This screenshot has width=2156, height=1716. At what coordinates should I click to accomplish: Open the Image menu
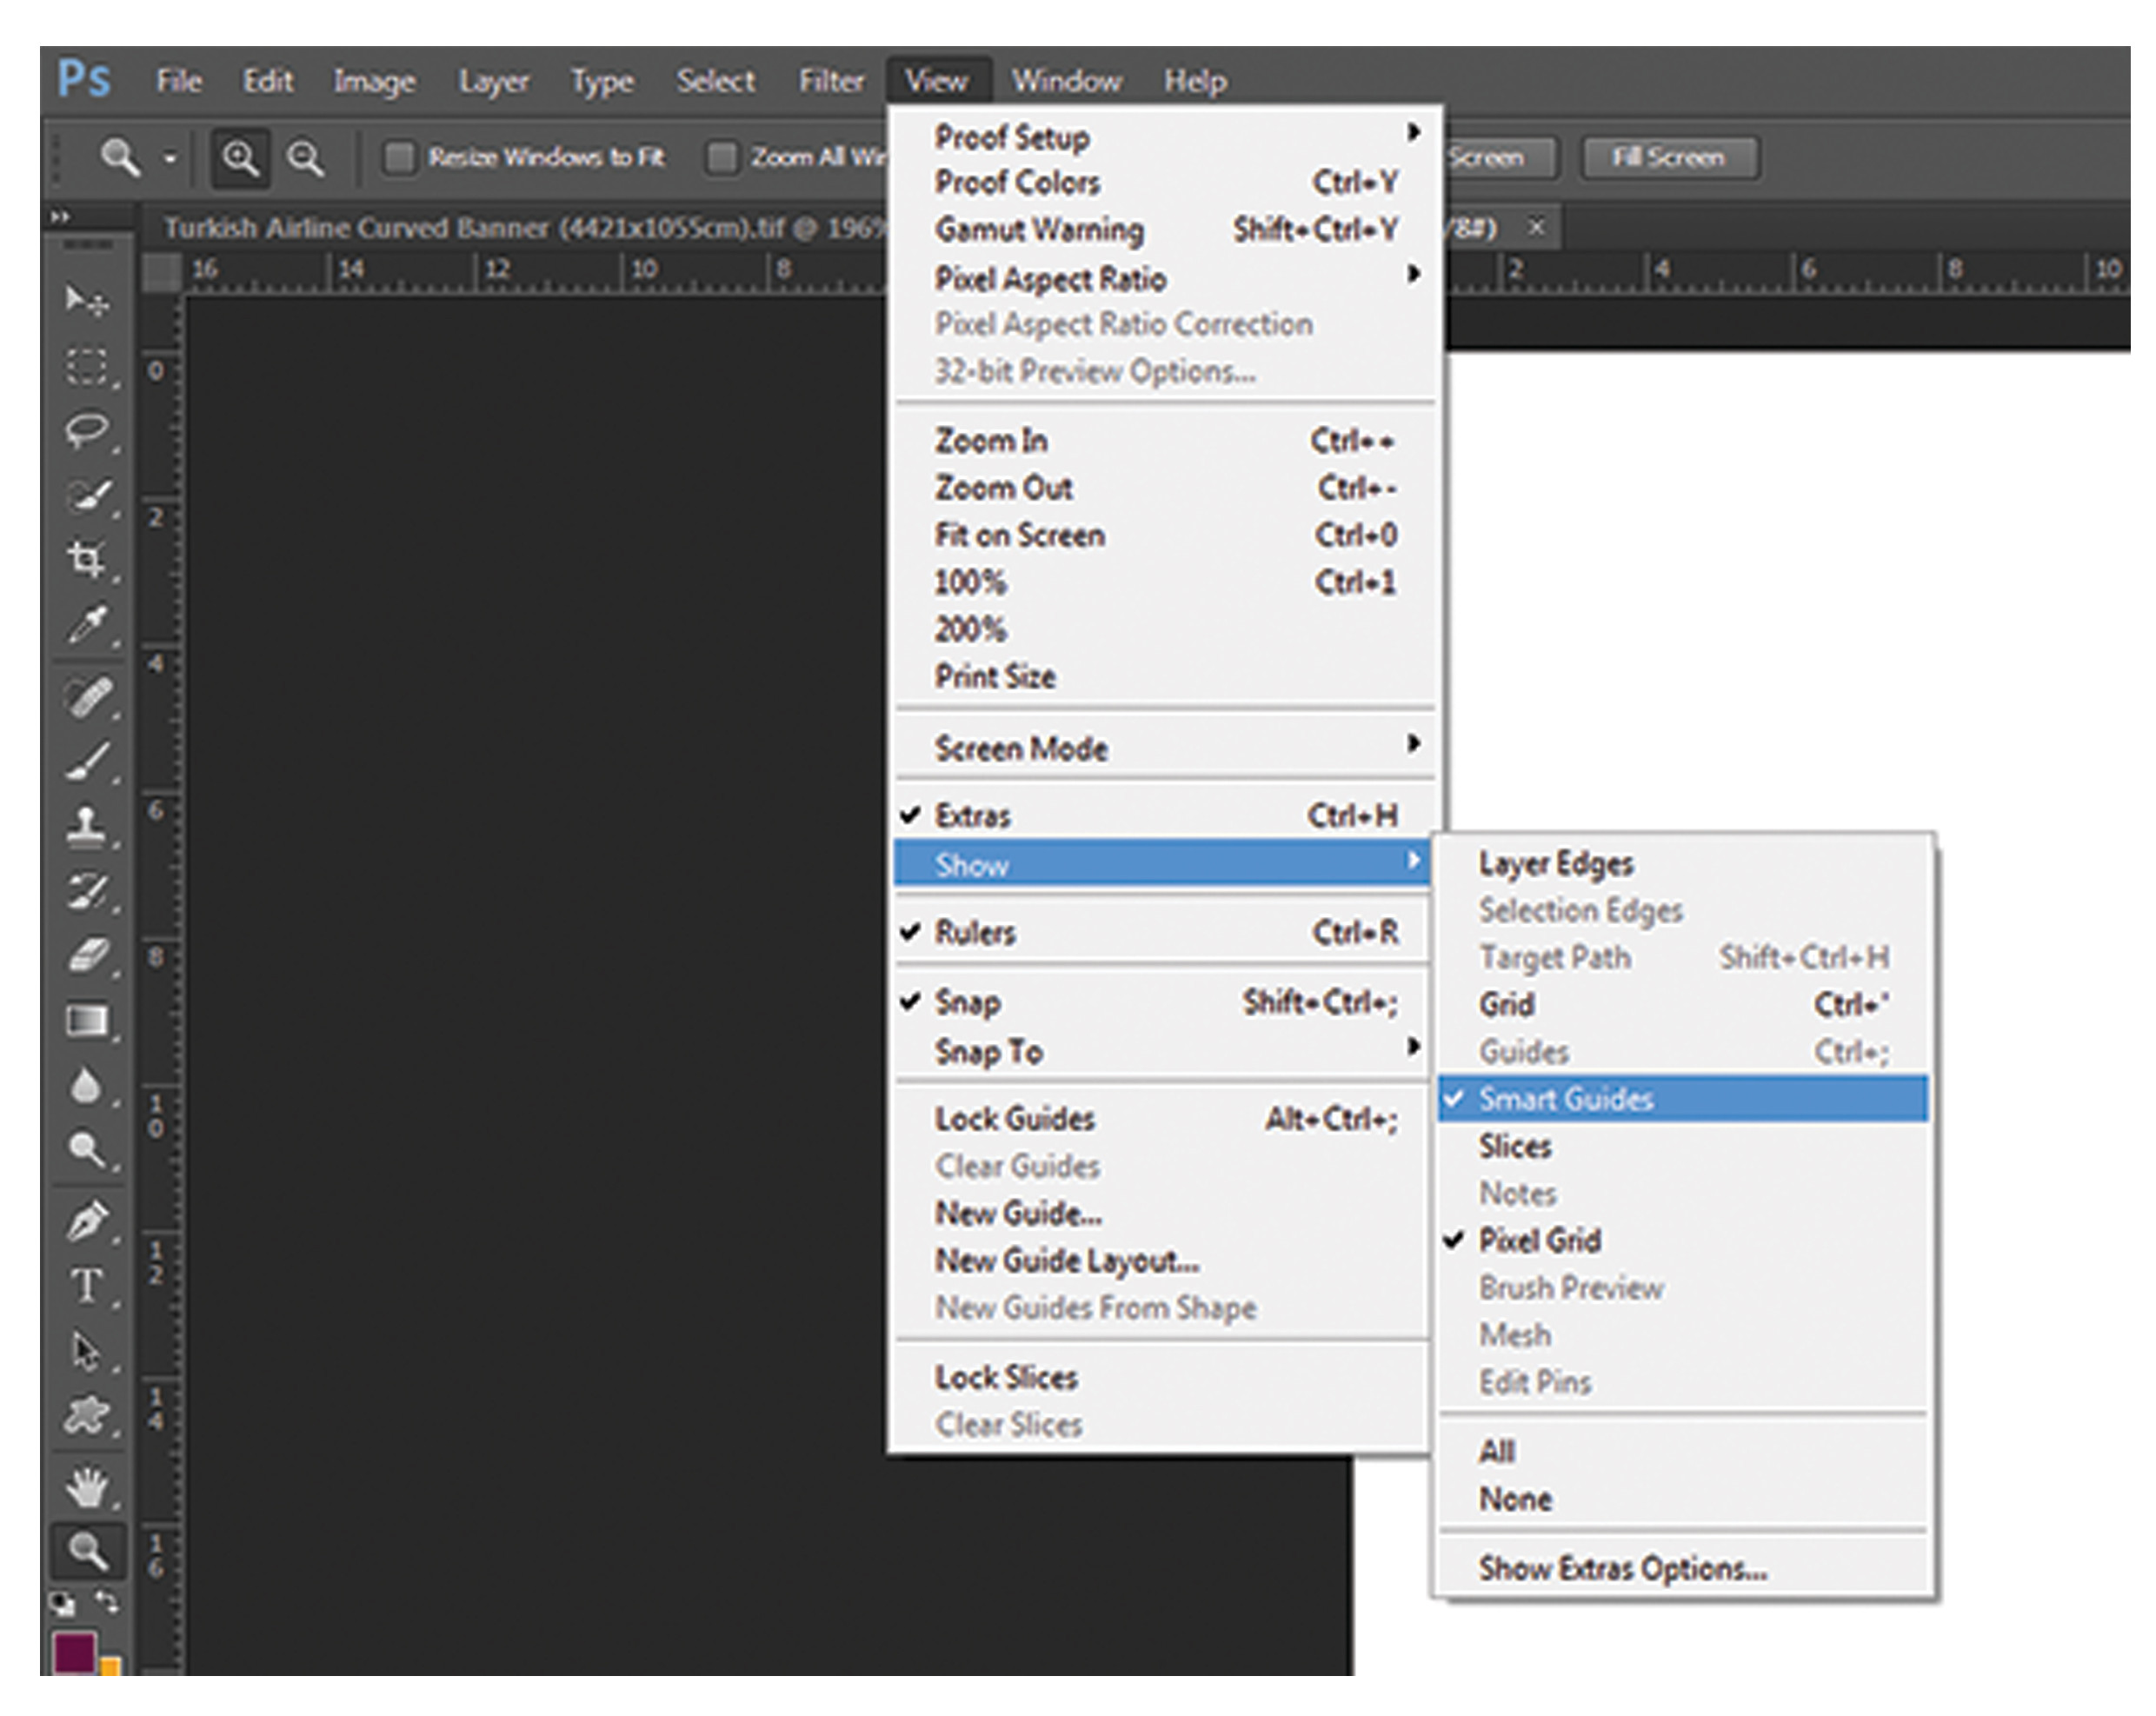click(x=375, y=81)
